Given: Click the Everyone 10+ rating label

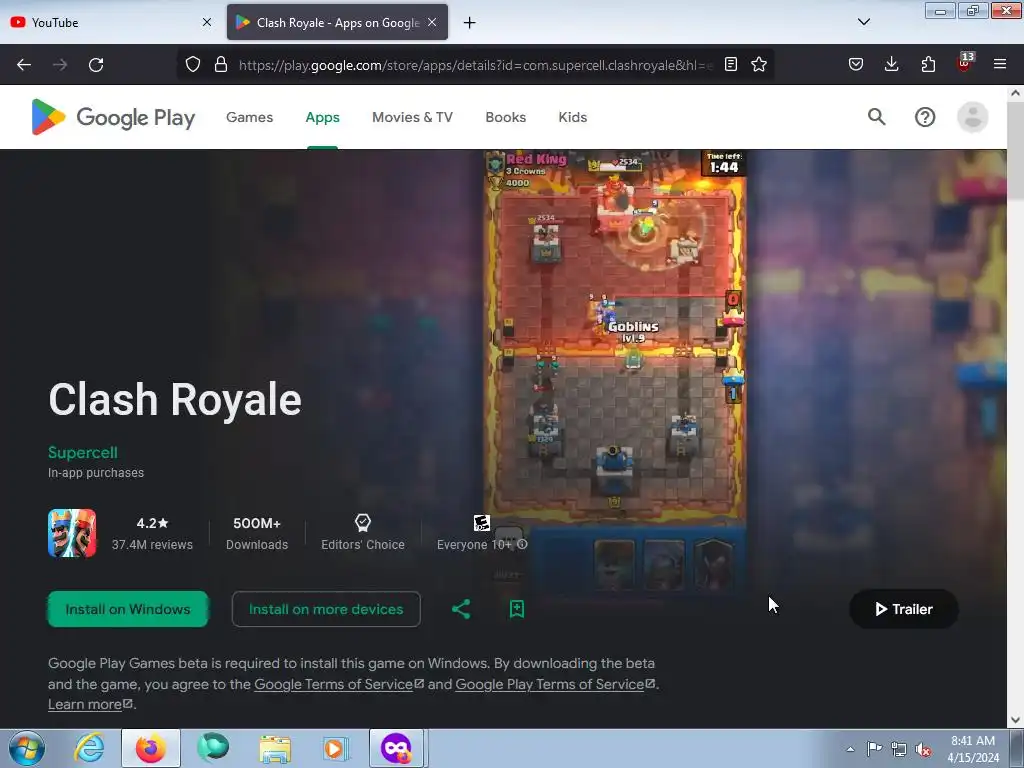Looking at the screenshot, I should [473, 545].
